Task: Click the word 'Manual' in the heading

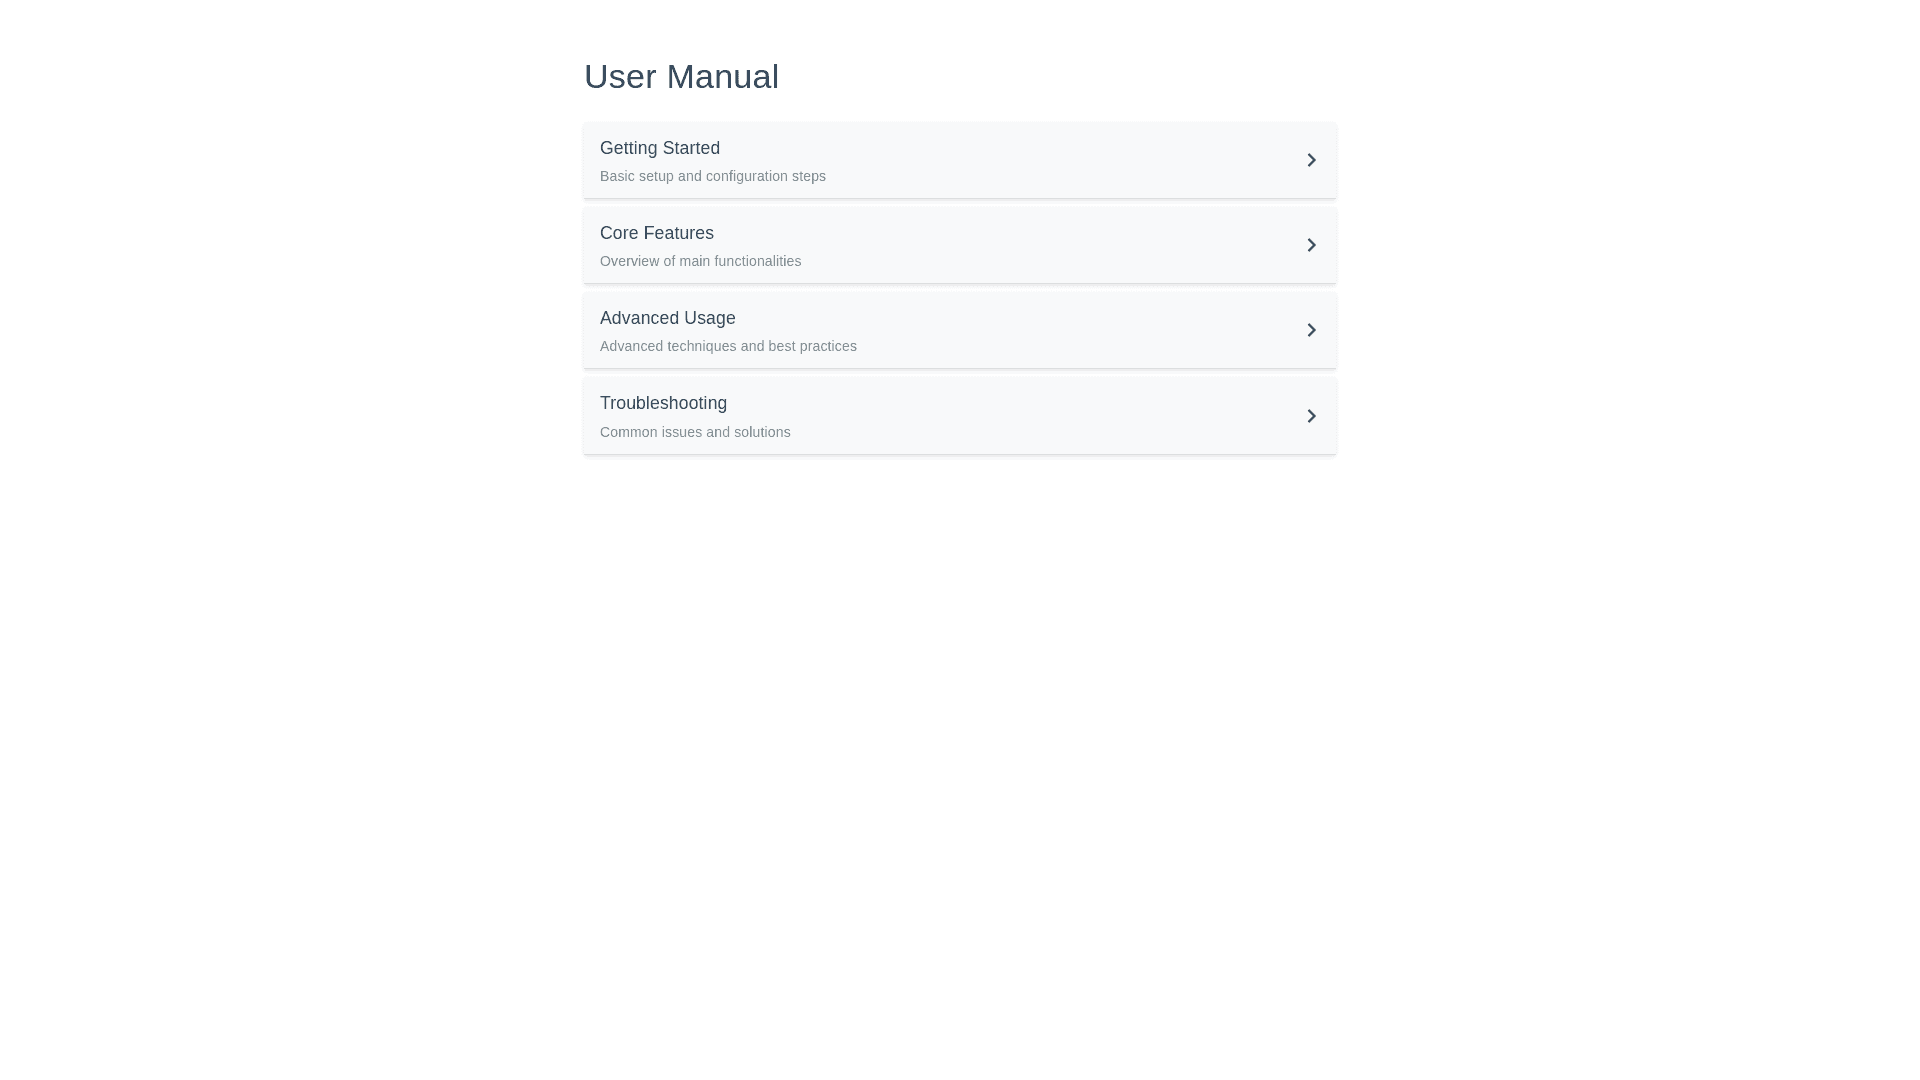Action: click(723, 77)
